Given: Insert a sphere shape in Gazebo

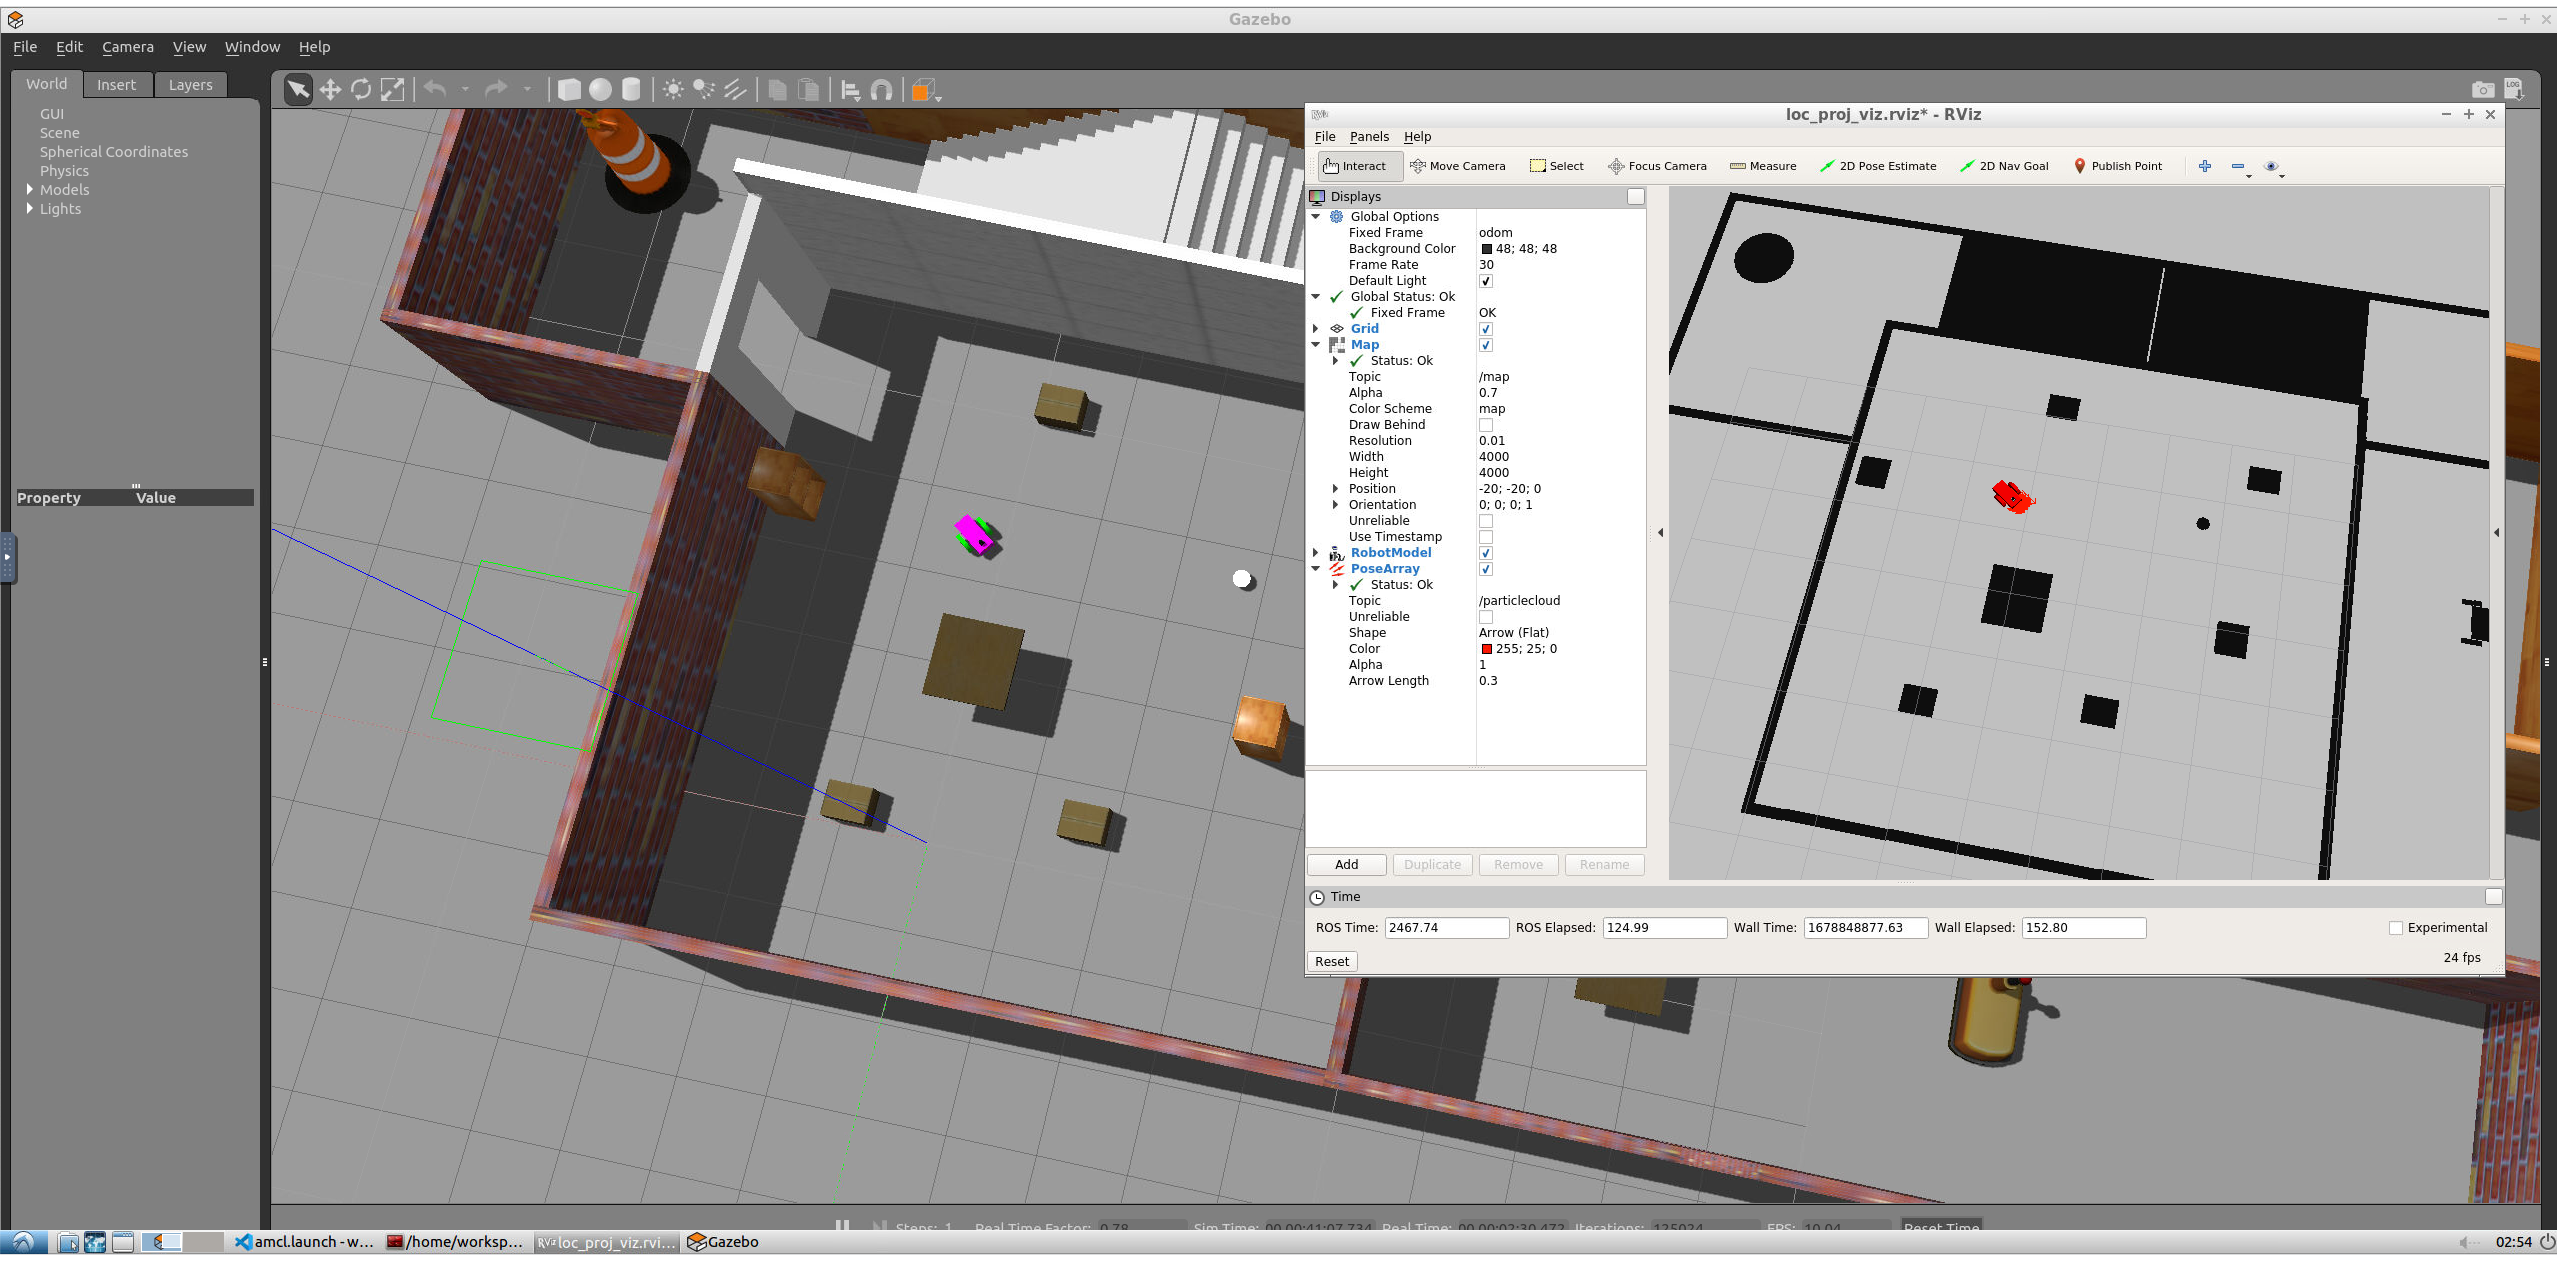Looking at the screenshot, I should tap(600, 90).
